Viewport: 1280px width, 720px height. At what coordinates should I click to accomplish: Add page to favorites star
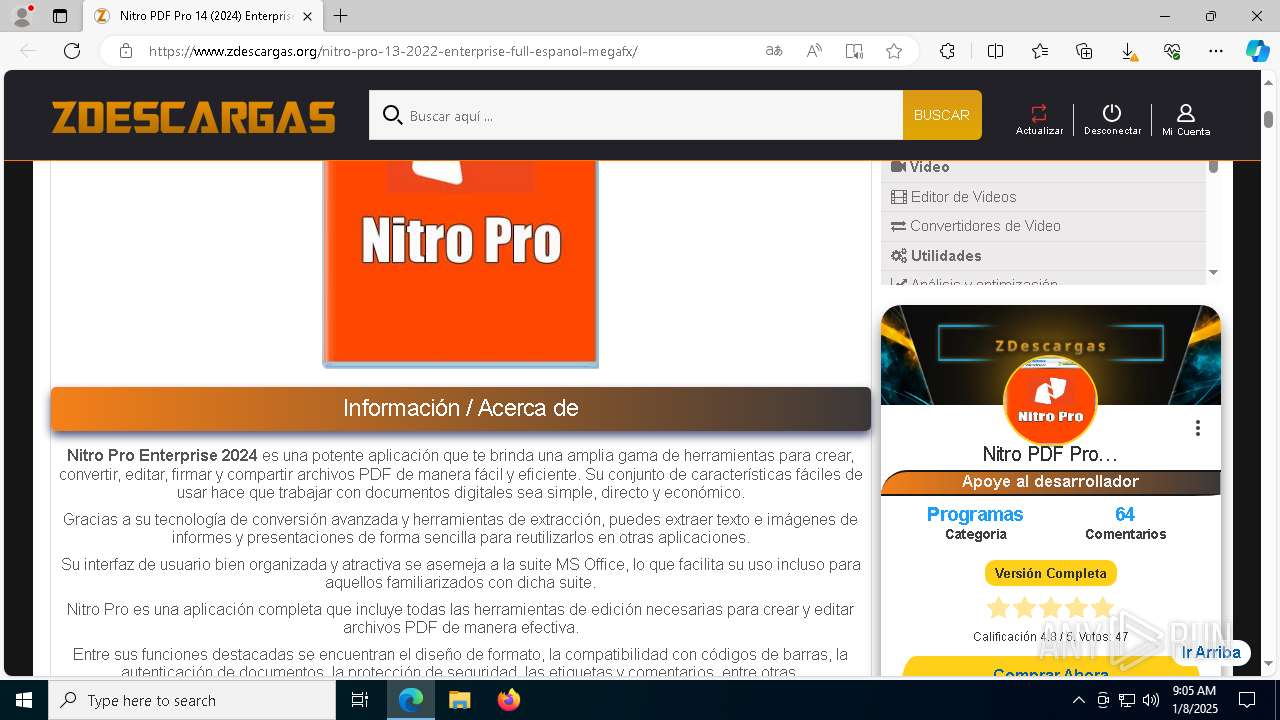(894, 51)
